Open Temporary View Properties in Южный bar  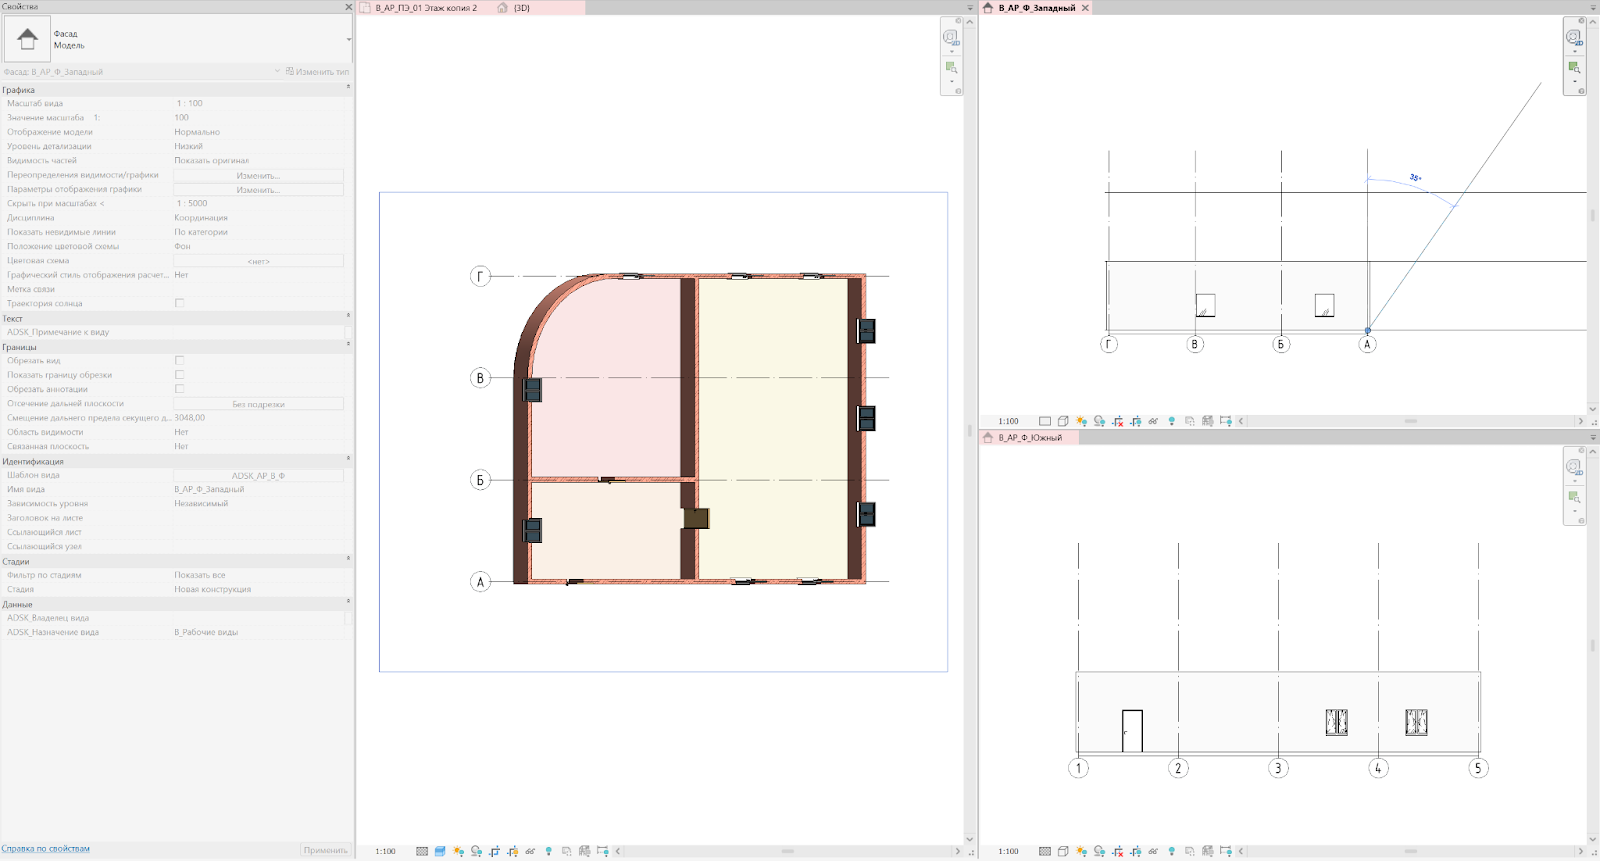[1189, 851]
